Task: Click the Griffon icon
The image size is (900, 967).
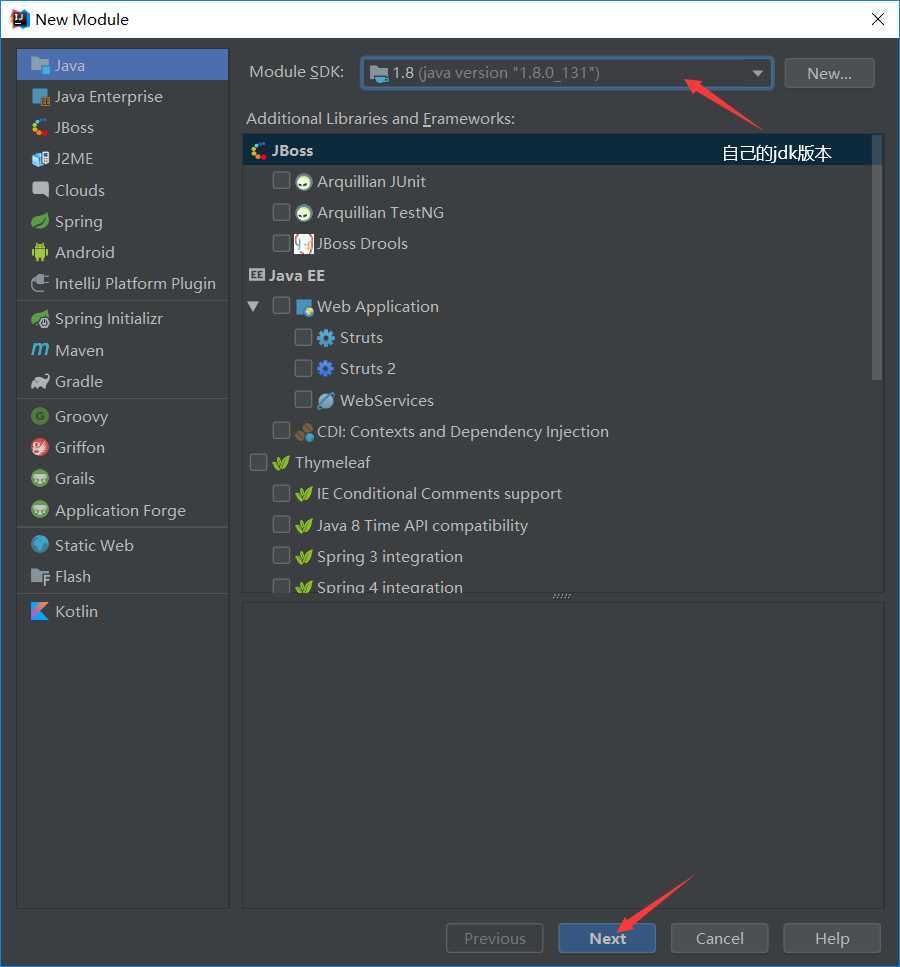Action: 40,447
